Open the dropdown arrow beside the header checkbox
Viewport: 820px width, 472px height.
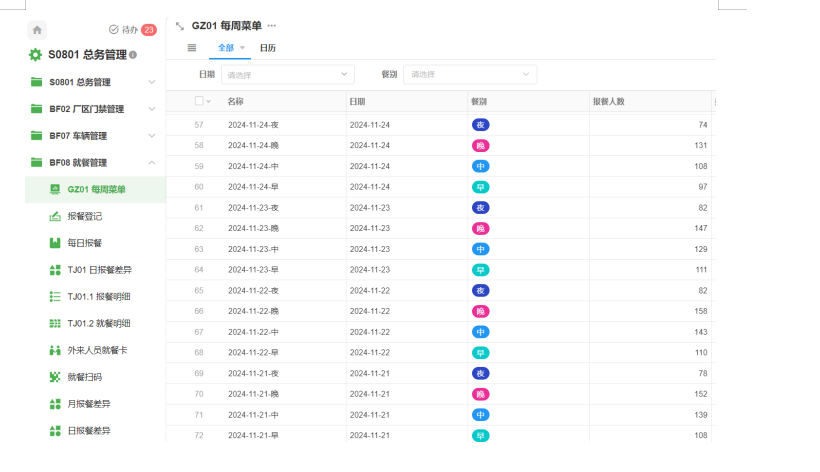click(209, 101)
